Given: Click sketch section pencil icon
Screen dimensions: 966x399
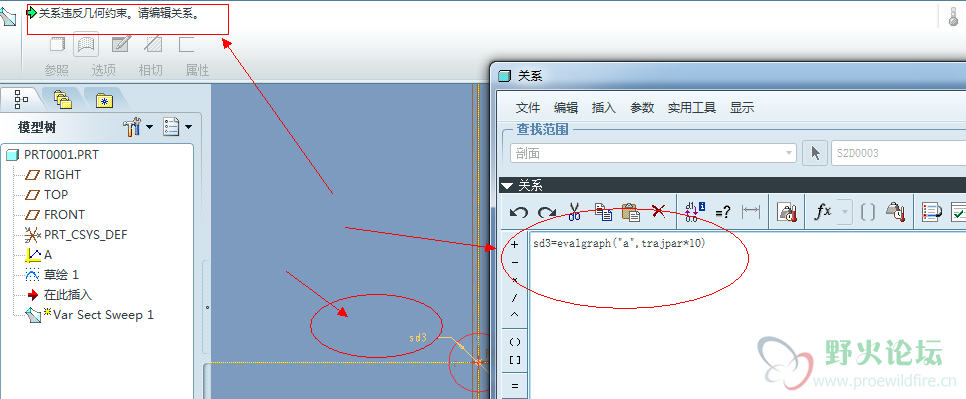Looking at the screenshot, I should click(120, 44).
